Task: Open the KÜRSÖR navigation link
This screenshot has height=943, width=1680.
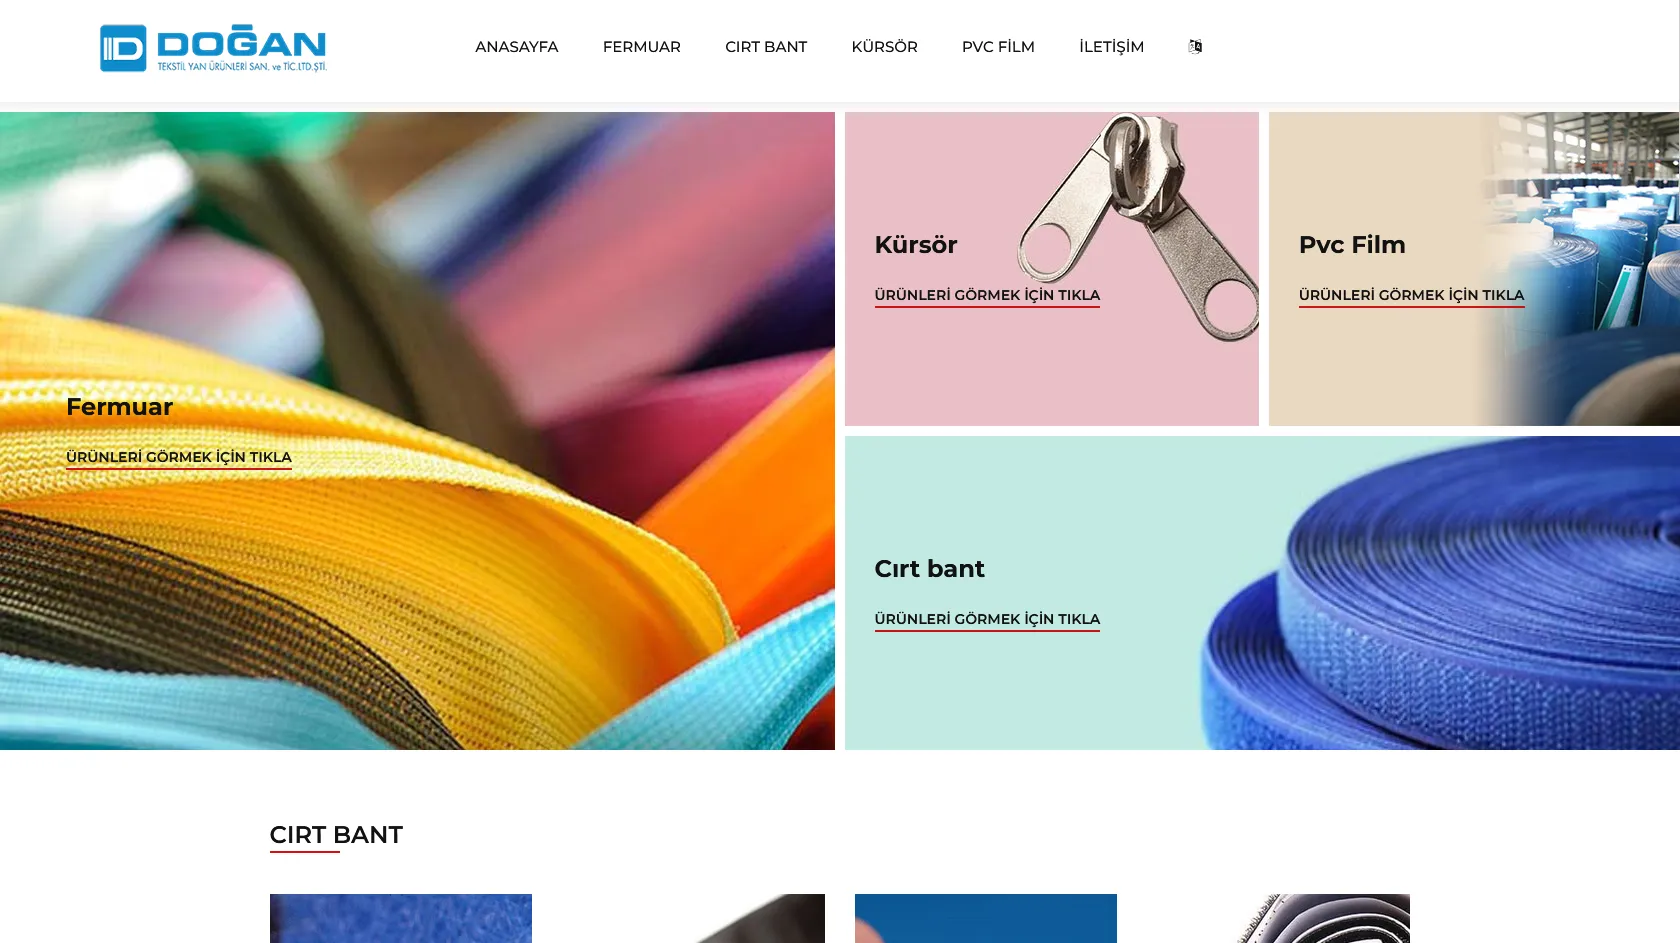Action: coord(885,47)
